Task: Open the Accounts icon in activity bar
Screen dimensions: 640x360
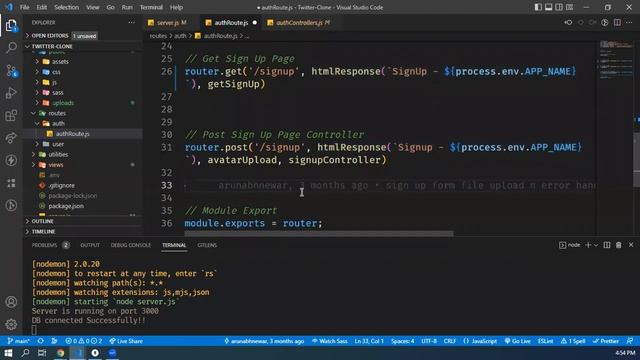Action: (x=11, y=302)
